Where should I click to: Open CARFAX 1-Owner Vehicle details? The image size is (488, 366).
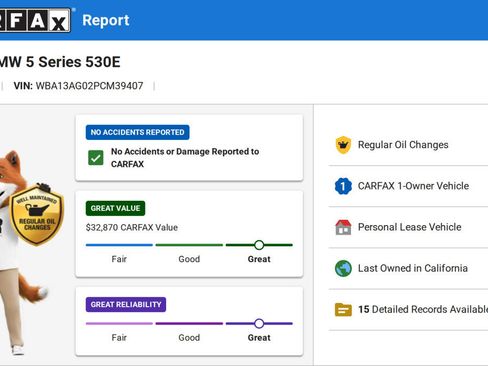[x=408, y=186]
